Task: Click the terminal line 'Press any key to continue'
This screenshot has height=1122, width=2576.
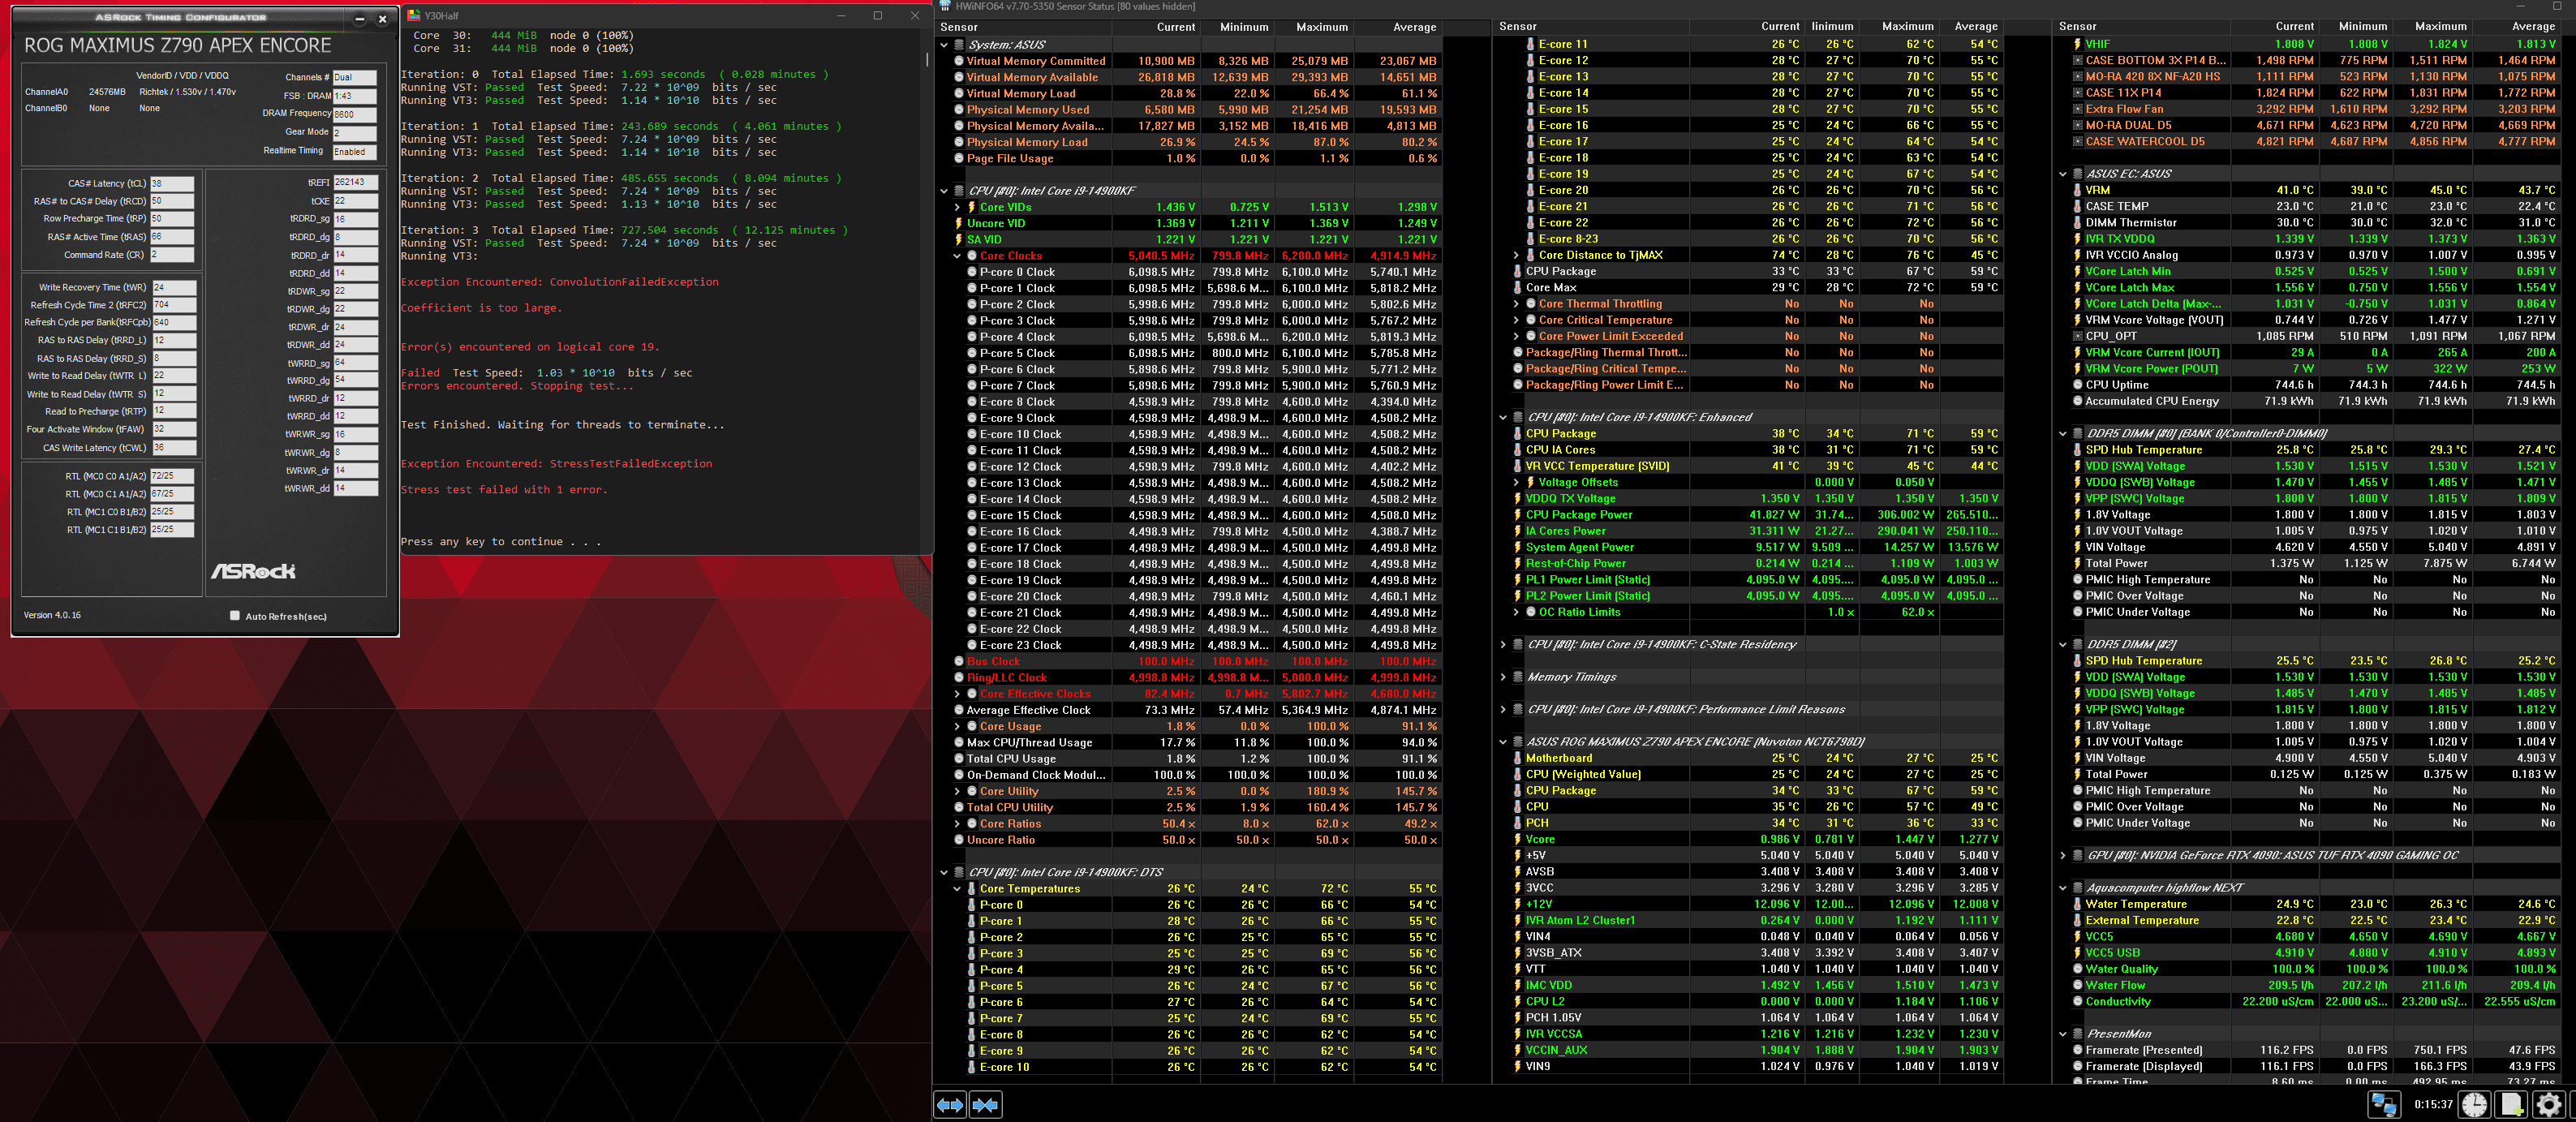Action: 501,542
